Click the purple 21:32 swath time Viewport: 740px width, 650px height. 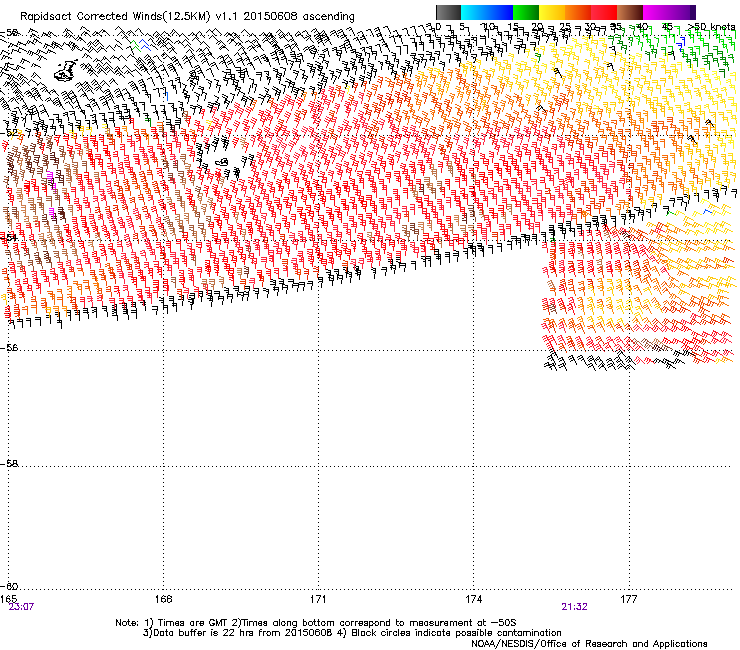coord(574,607)
